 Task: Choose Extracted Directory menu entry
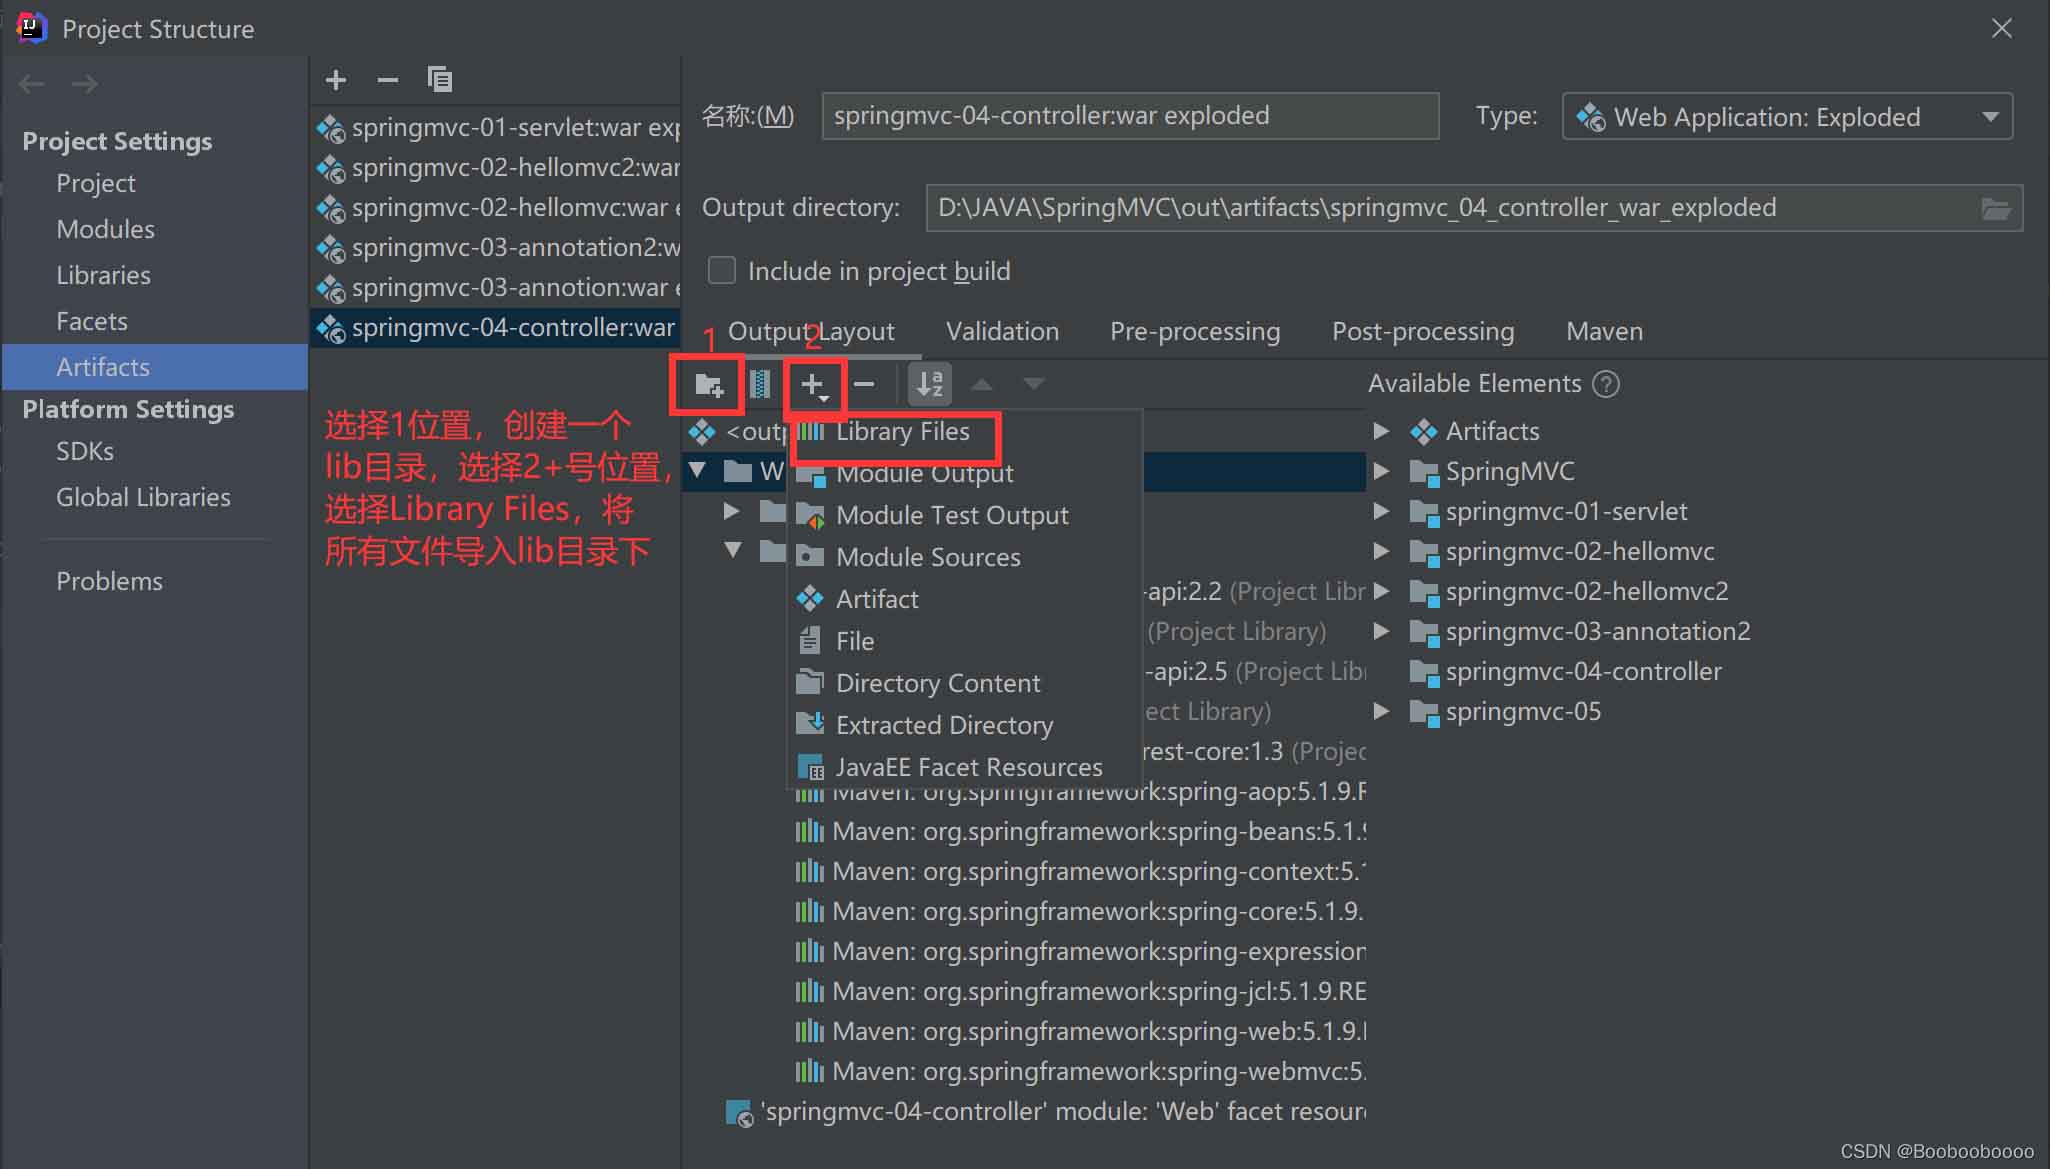click(x=966, y=726)
